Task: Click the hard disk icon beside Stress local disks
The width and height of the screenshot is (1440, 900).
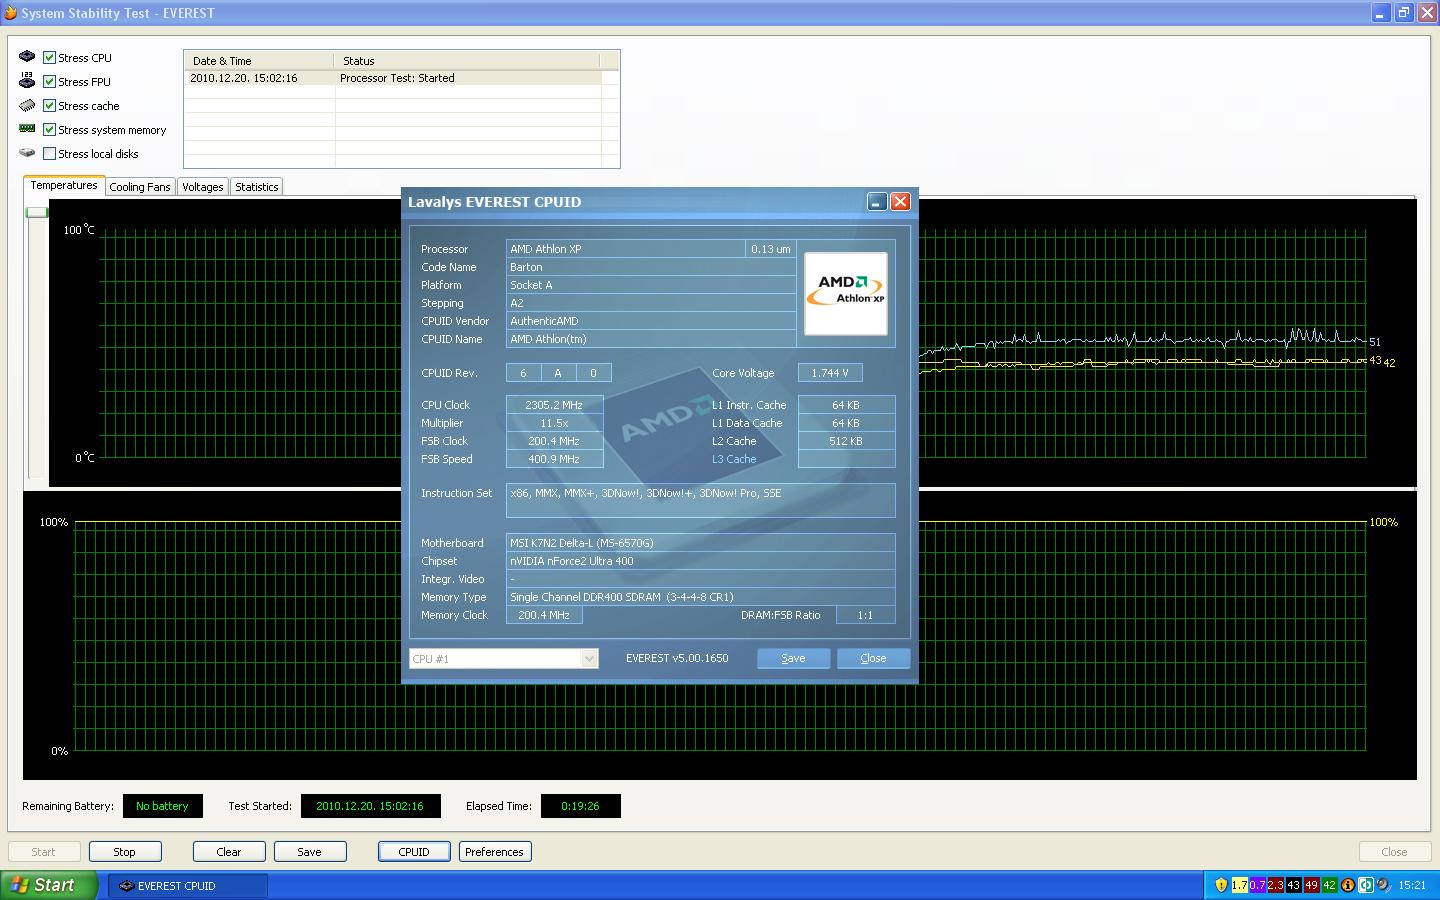Action: point(27,153)
